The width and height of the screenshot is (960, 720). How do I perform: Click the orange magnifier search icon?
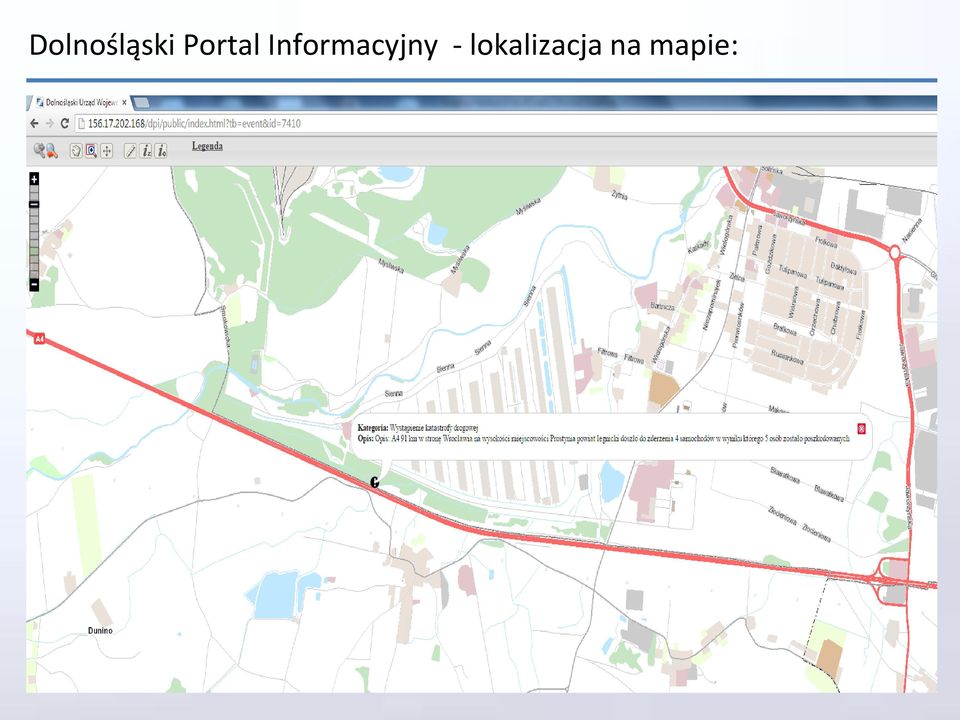pos(51,151)
